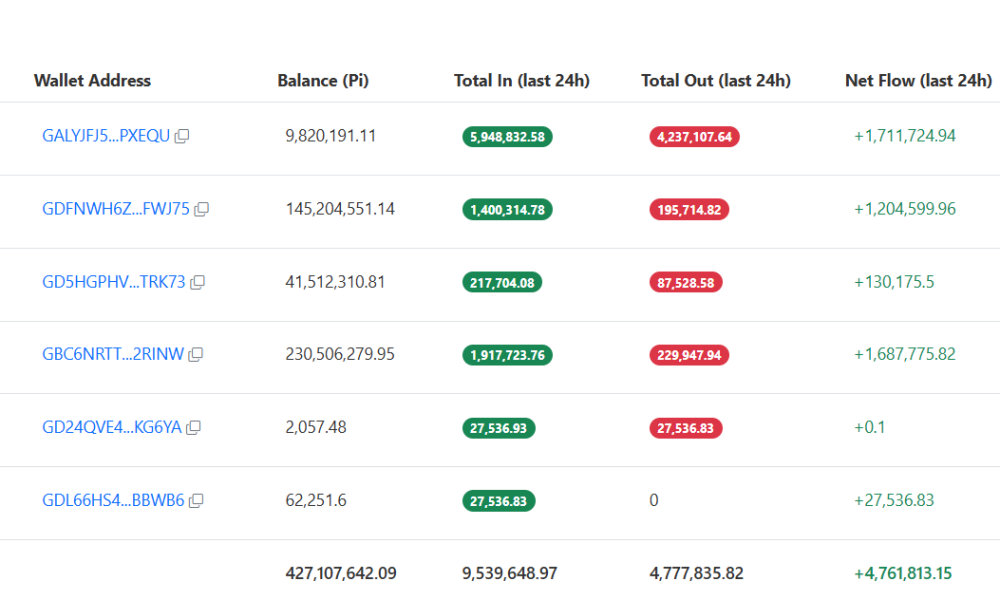Open the GBC6NRTT...2RINW wallet details
1000x600 pixels.
point(109,354)
